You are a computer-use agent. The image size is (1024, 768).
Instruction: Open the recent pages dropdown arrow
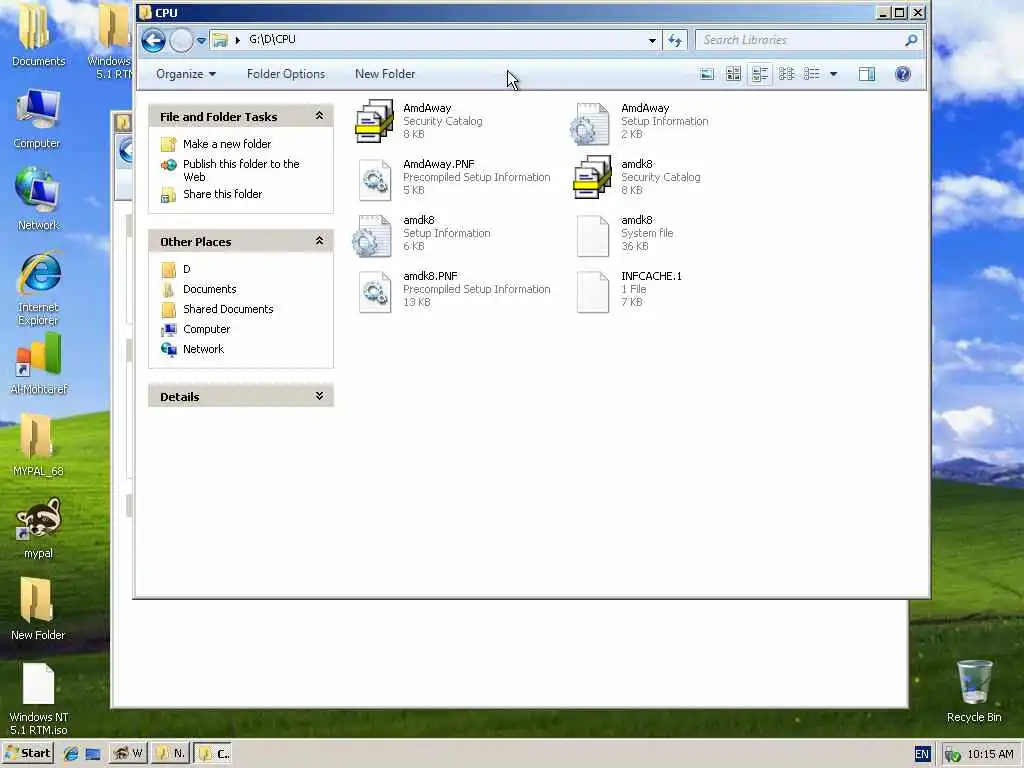[x=201, y=40]
